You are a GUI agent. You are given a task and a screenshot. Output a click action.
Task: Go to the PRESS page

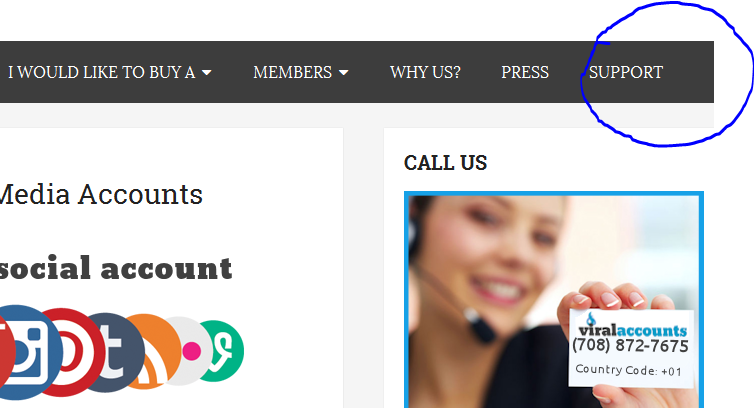point(525,72)
